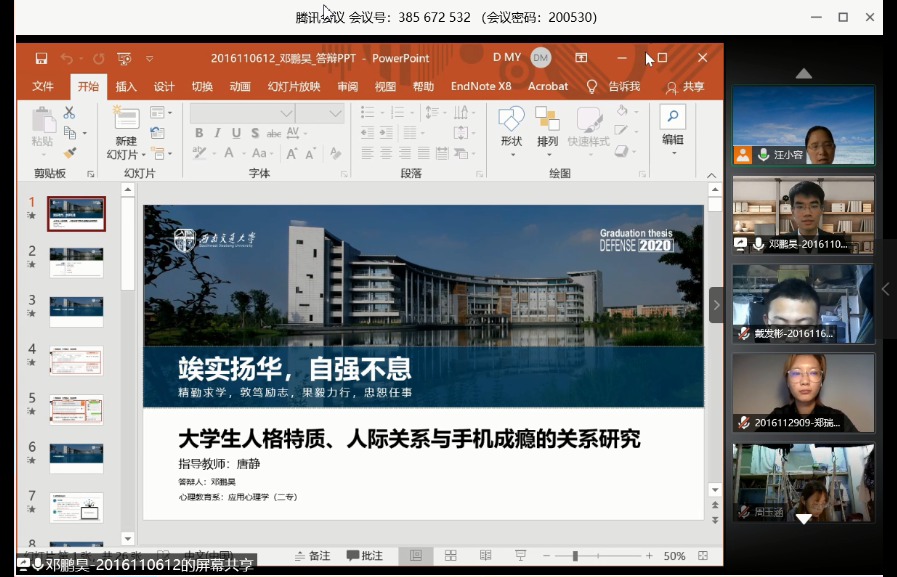The height and width of the screenshot is (577, 897).
Task: Open Reading view from status bar
Action: pyautogui.click(x=485, y=556)
